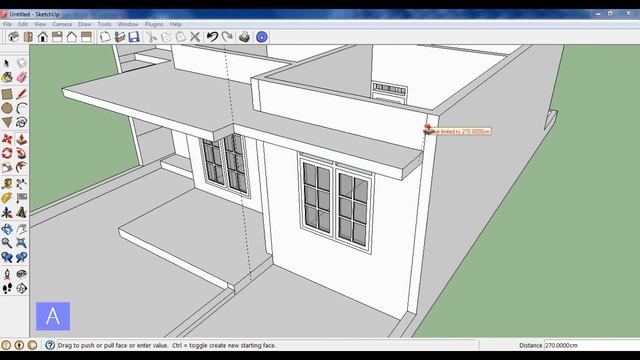Select the Freehand drawing tool
640x360 pixels.
click(21, 122)
